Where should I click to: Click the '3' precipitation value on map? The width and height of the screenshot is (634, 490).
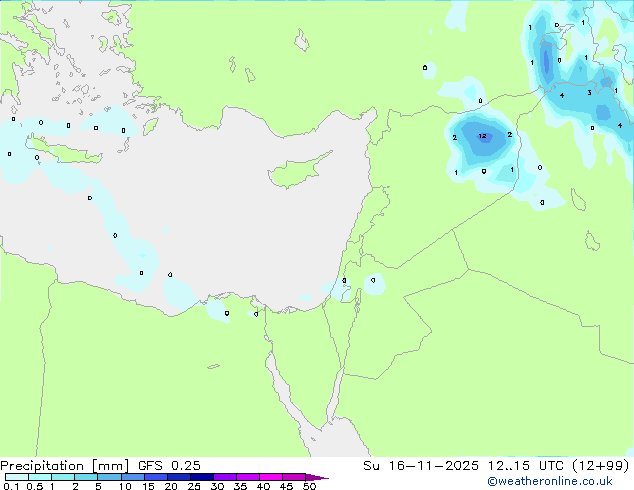[x=590, y=93]
